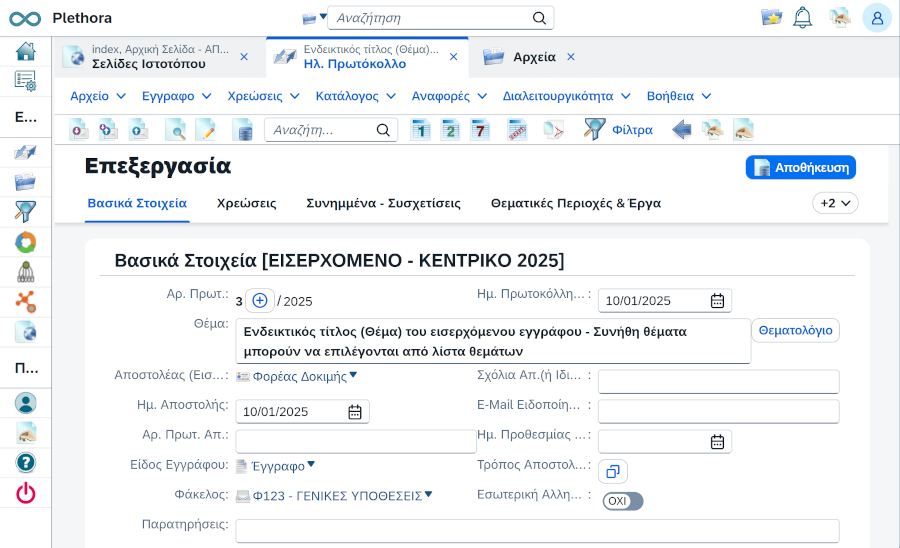The height and width of the screenshot is (548, 900).
Task: Open the funnel filter icon in sidebar
Action: pos(25,212)
